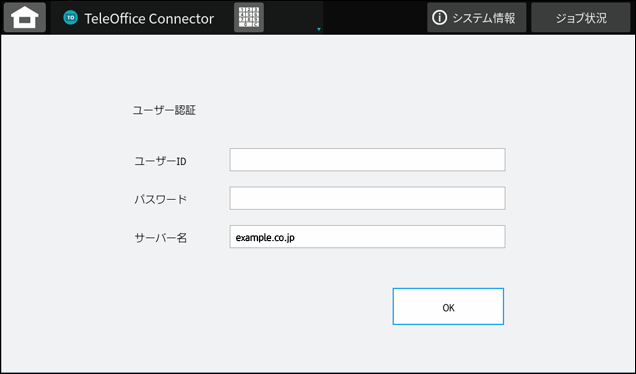Click the example.co.jp text

[265, 238]
